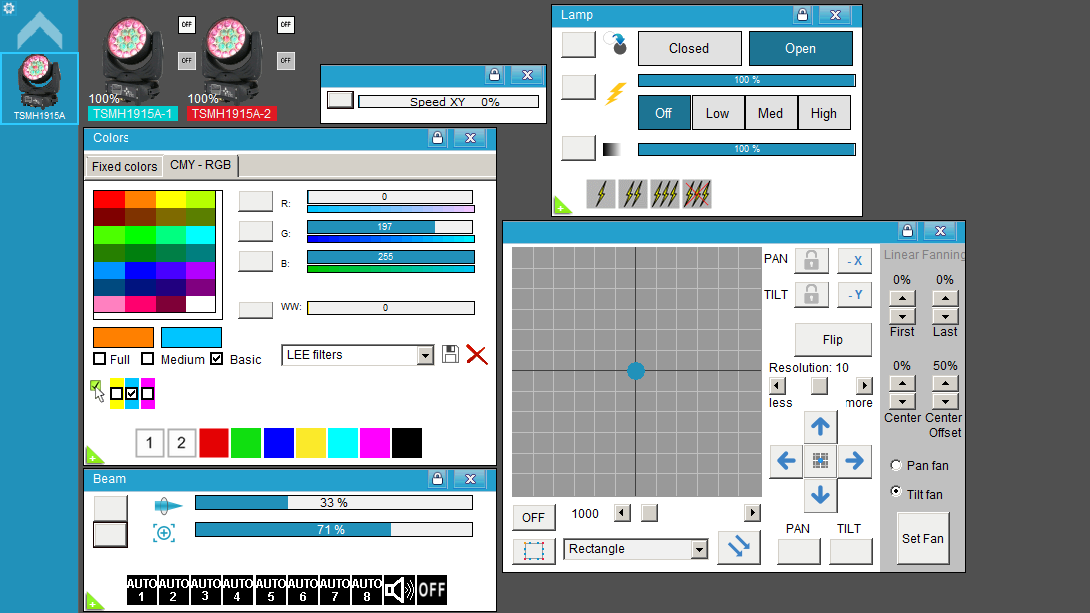Set the strobe speed to Med
Image resolution: width=1090 pixels, height=613 pixels.
coord(770,113)
